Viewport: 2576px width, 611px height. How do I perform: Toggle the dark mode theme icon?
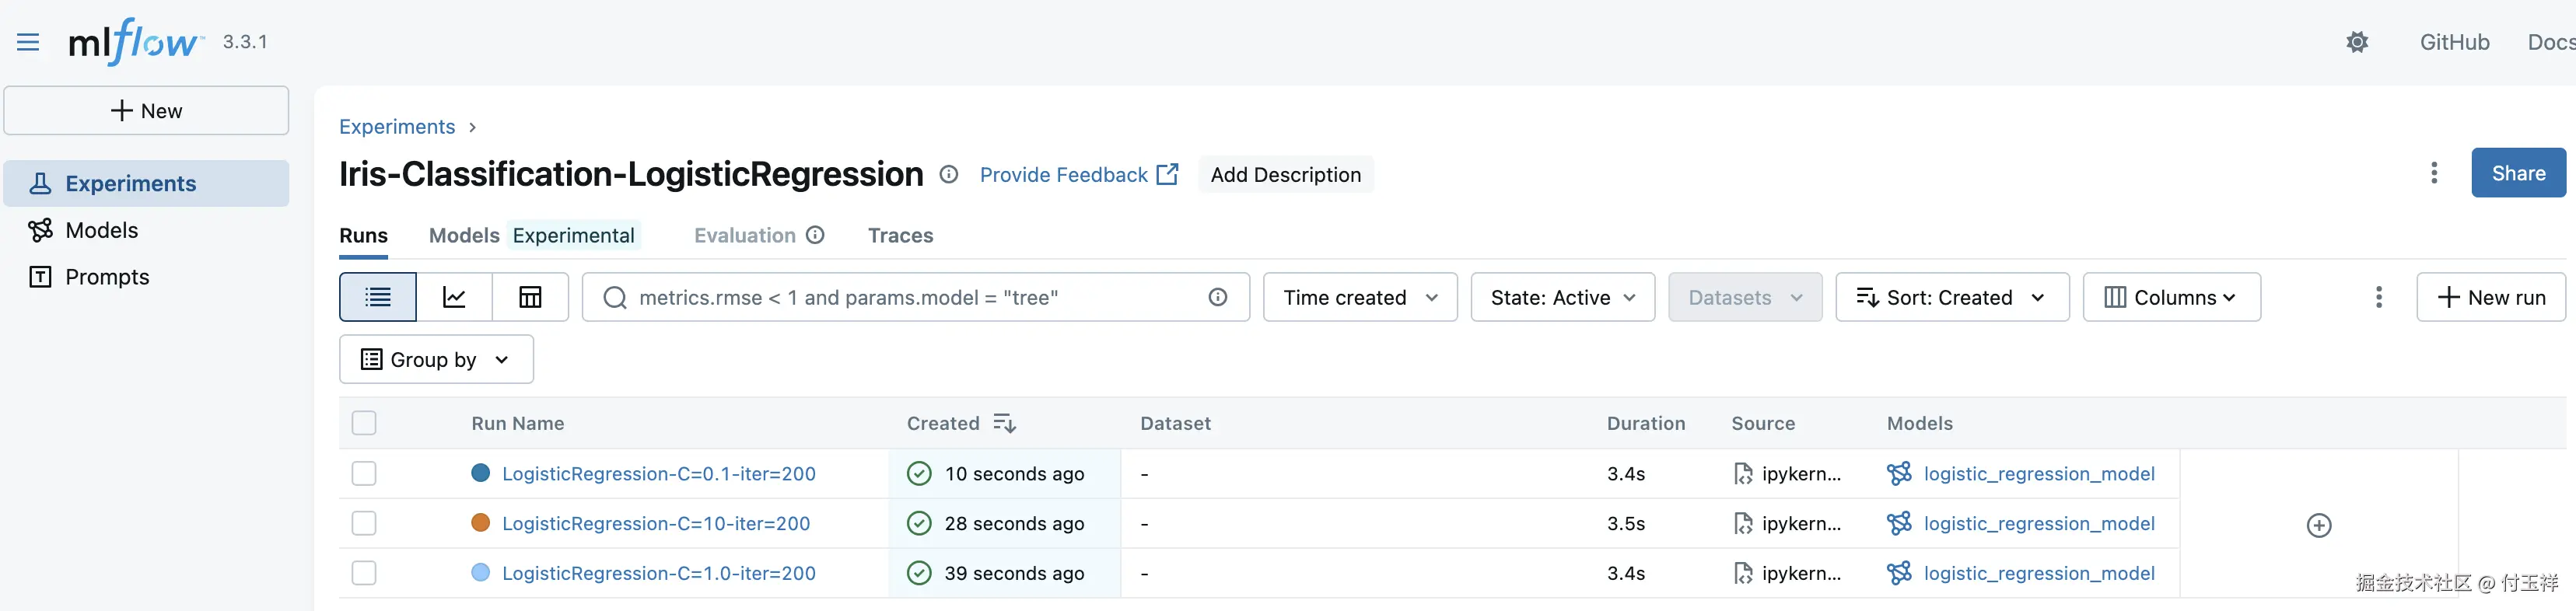click(2357, 42)
